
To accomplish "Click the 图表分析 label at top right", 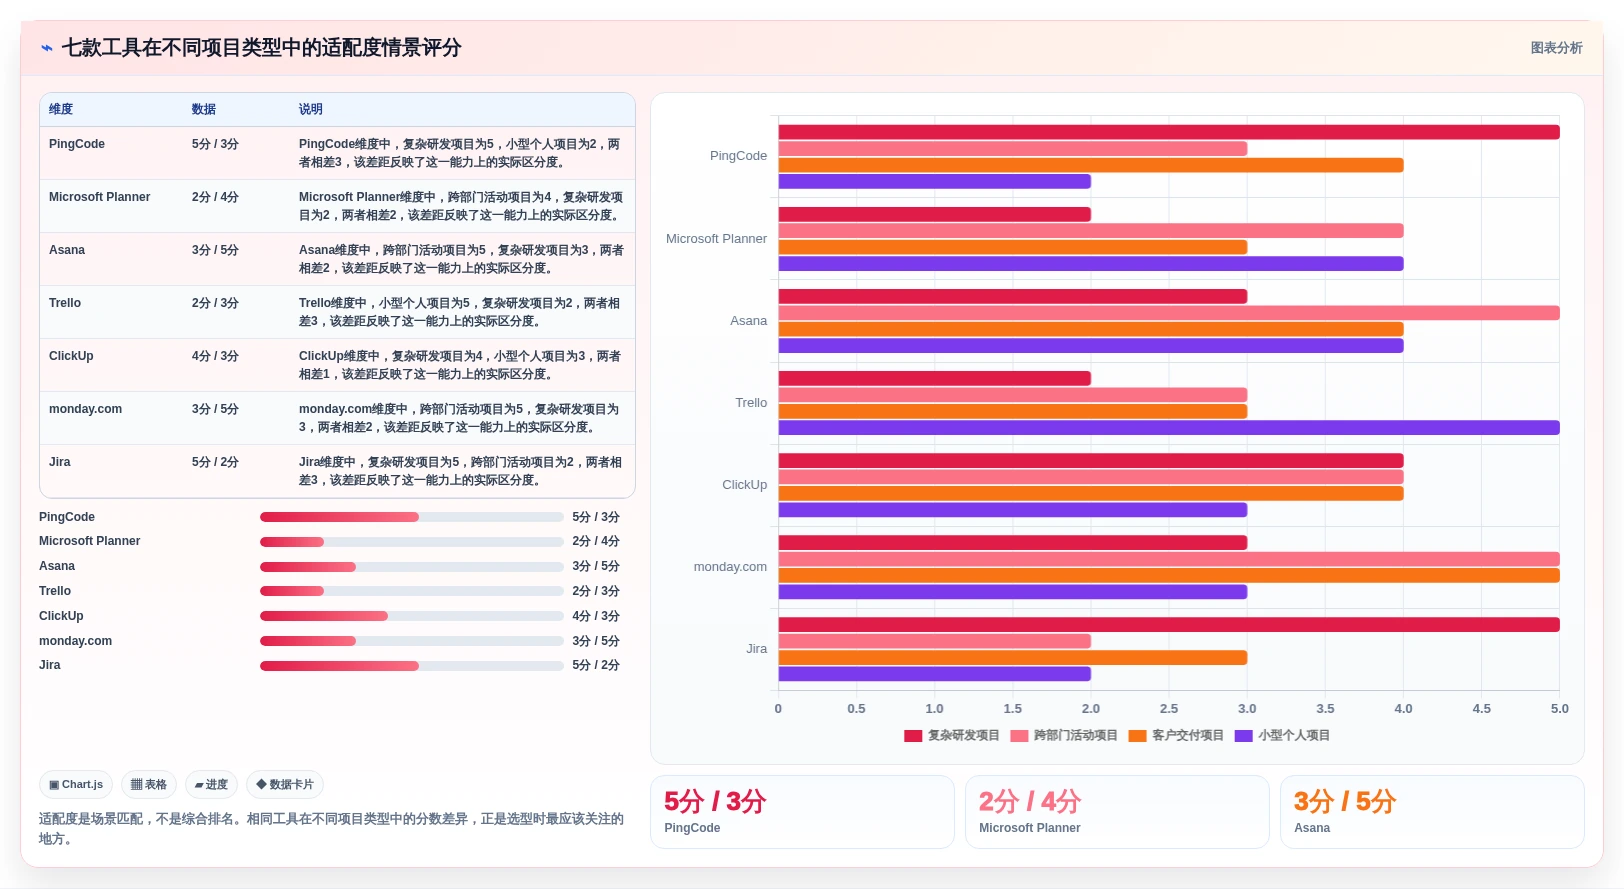I will pos(1556,48).
